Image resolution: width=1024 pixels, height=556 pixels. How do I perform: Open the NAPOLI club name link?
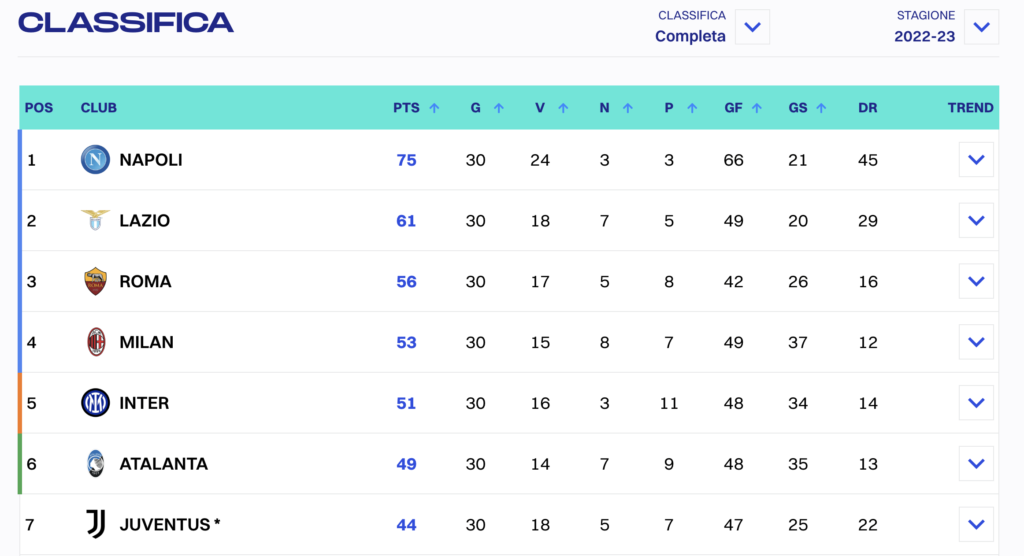point(151,160)
